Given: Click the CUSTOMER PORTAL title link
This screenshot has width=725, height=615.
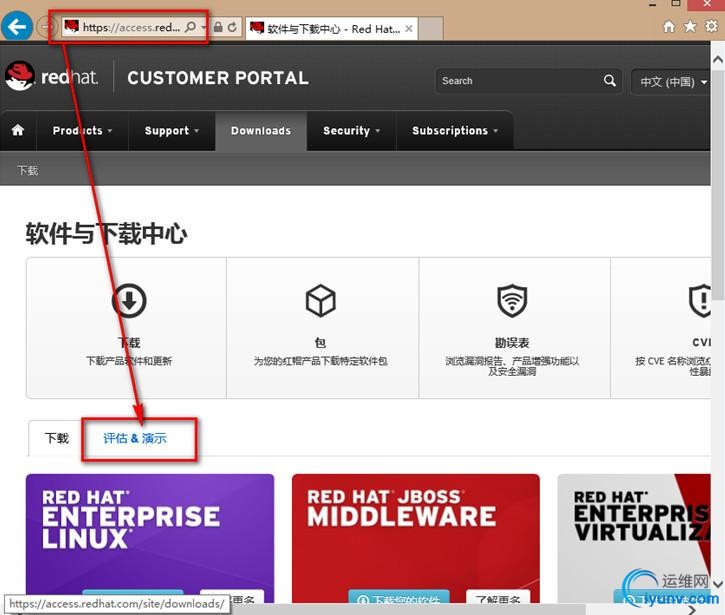Looking at the screenshot, I should coord(218,78).
